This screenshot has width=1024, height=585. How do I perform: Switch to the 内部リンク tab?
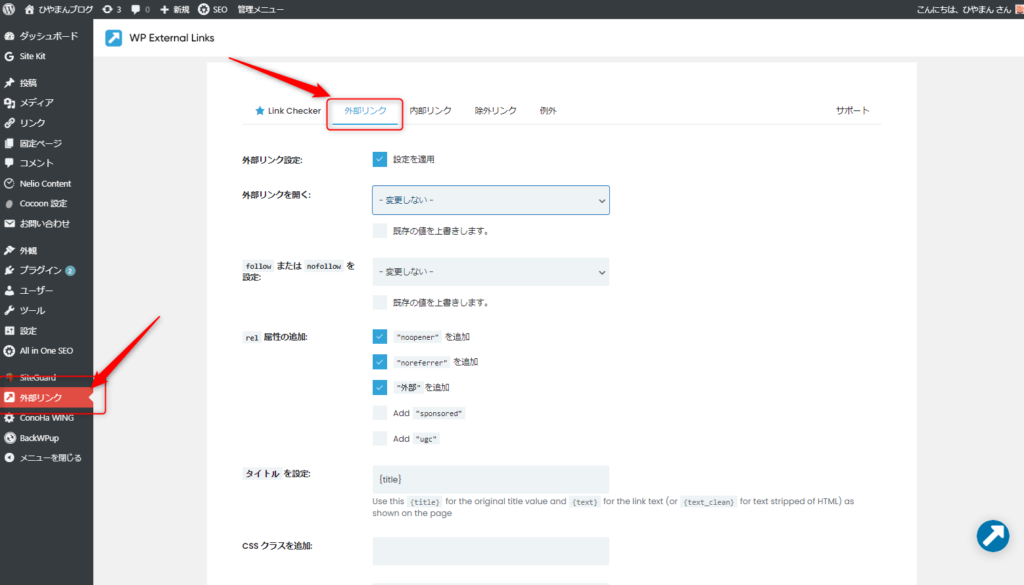tap(430, 111)
